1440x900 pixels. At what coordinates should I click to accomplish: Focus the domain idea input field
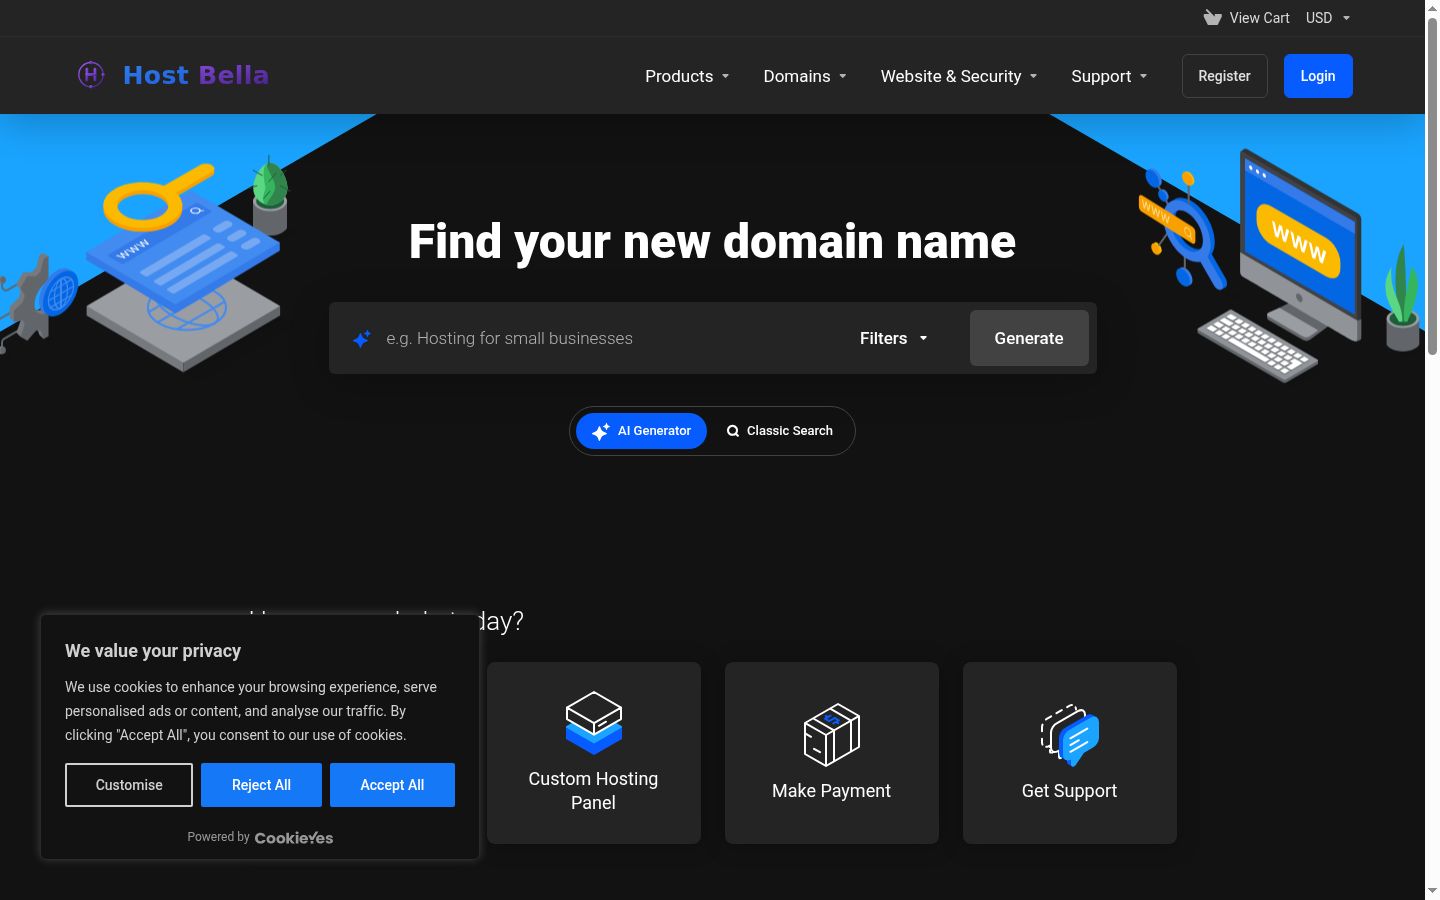(610, 338)
